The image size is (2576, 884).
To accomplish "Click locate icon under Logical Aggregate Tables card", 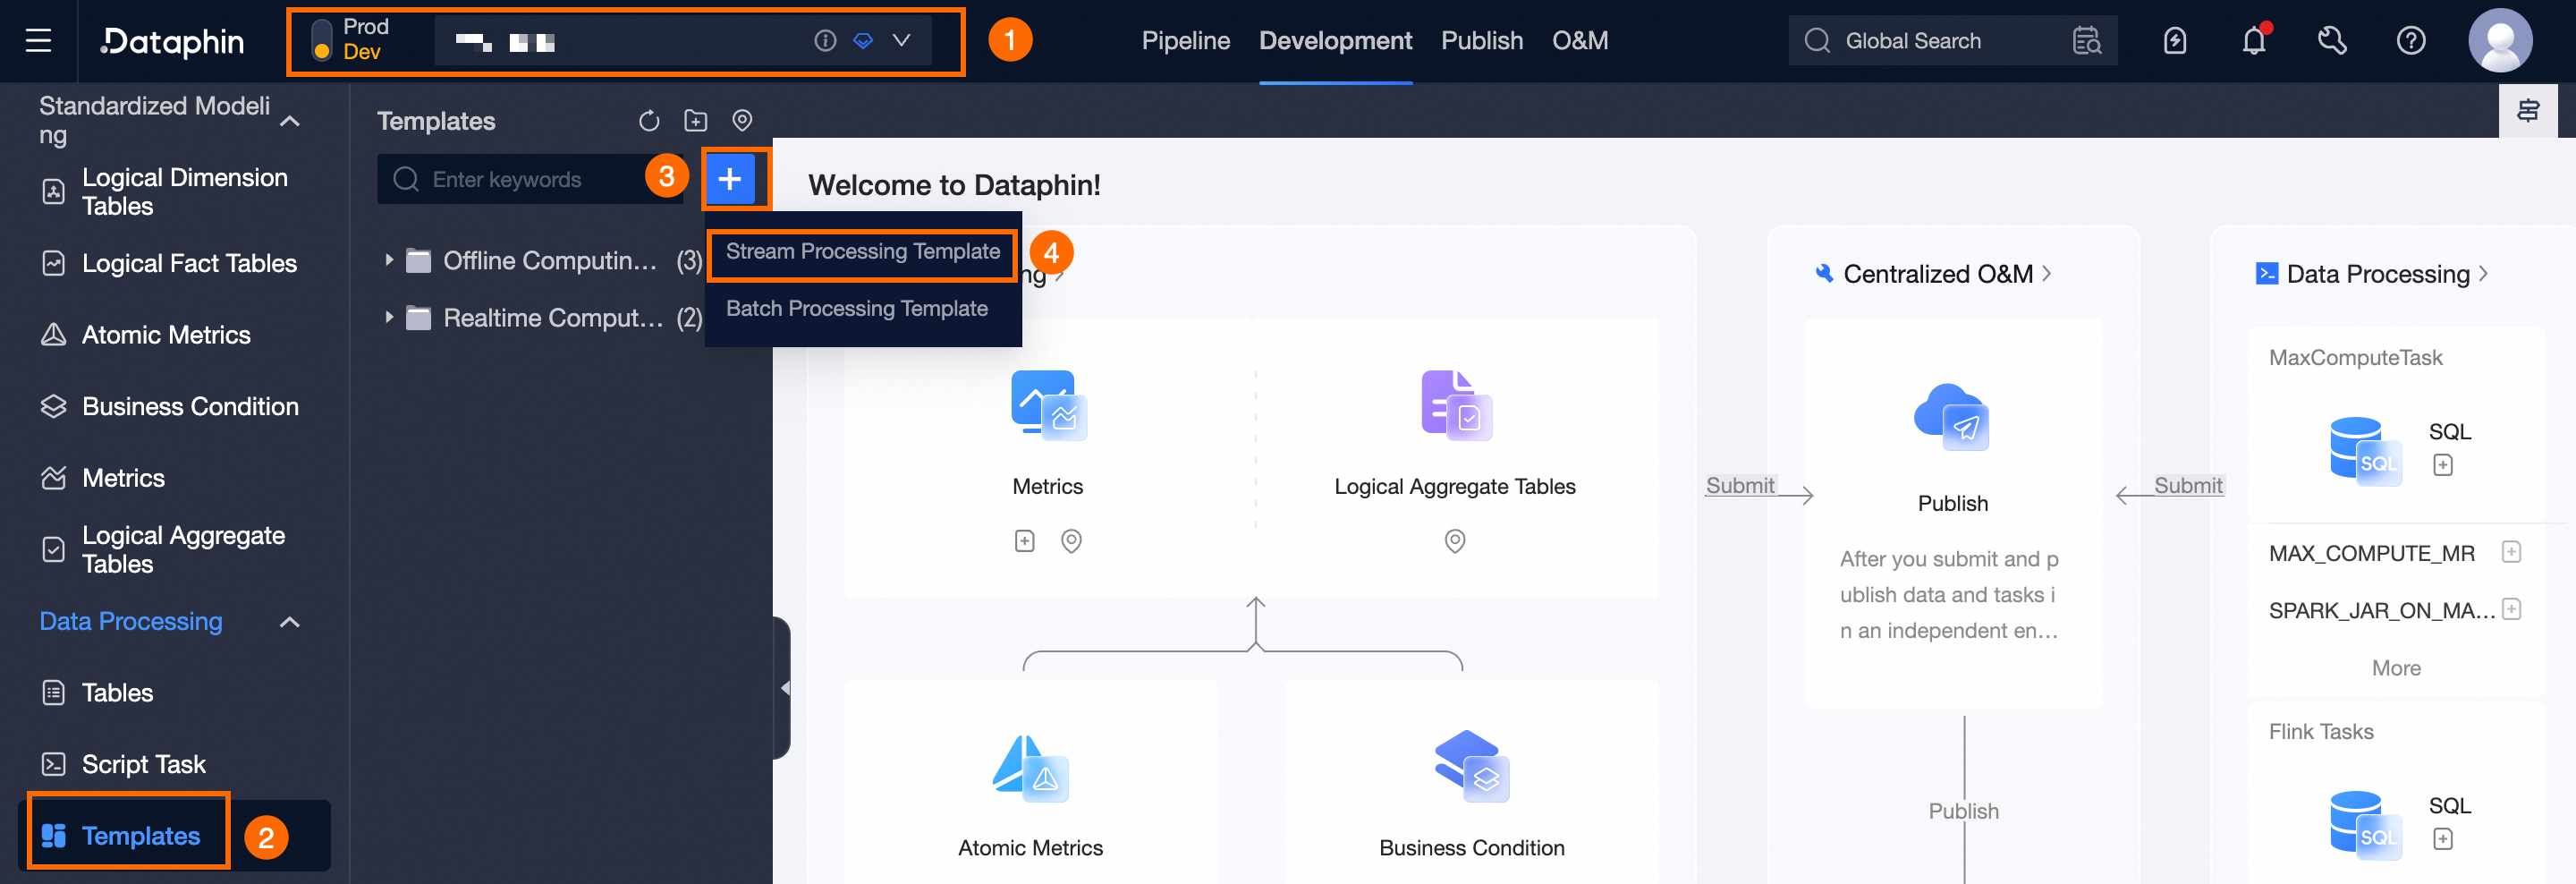I will [x=1455, y=541].
